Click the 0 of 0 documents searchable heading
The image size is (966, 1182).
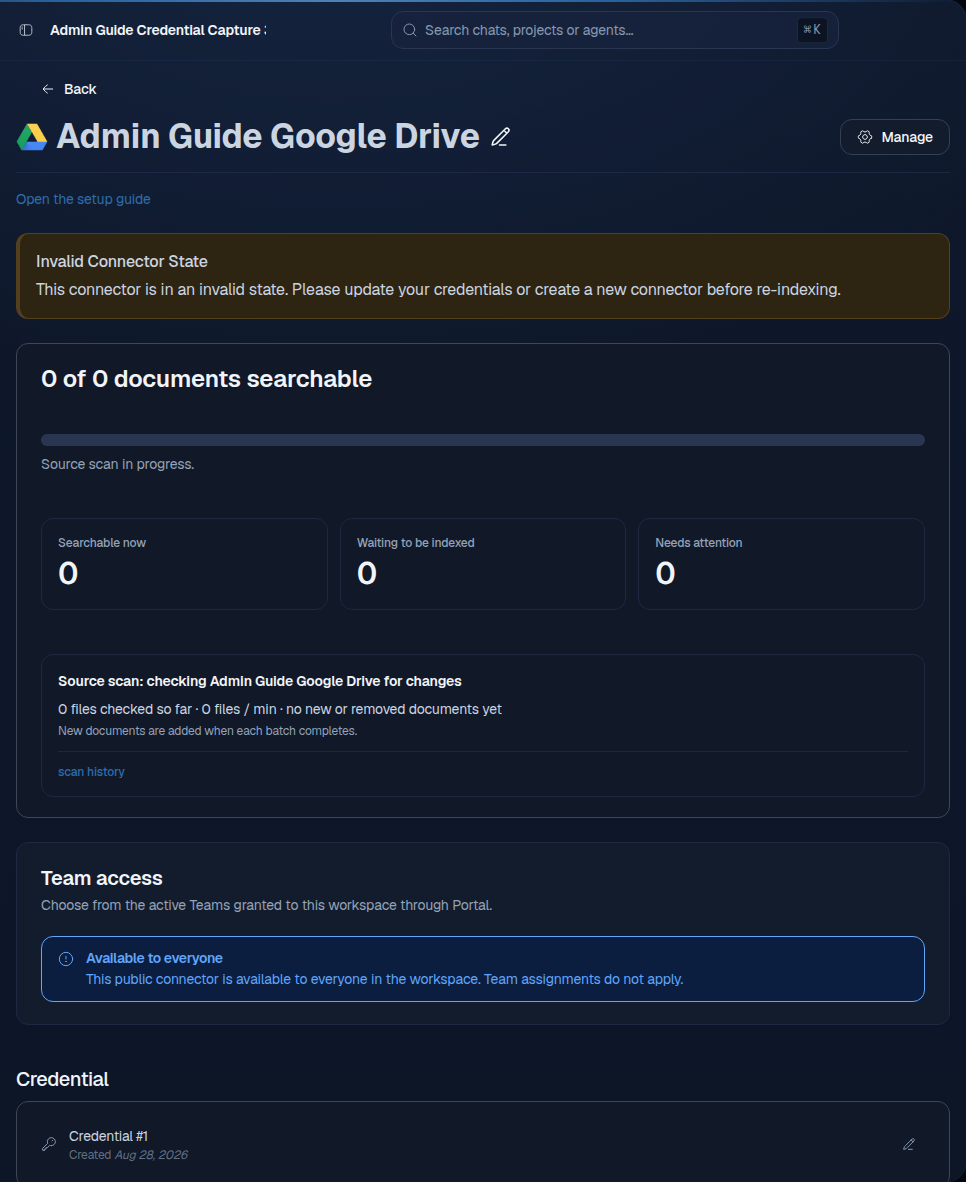click(207, 379)
